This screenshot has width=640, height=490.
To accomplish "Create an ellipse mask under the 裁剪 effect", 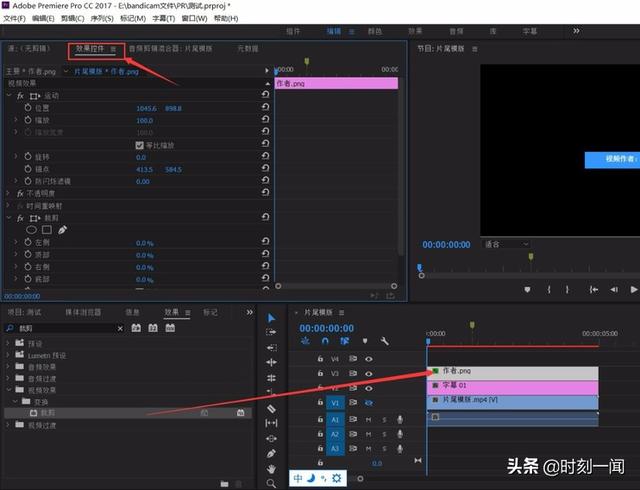I will (x=31, y=230).
